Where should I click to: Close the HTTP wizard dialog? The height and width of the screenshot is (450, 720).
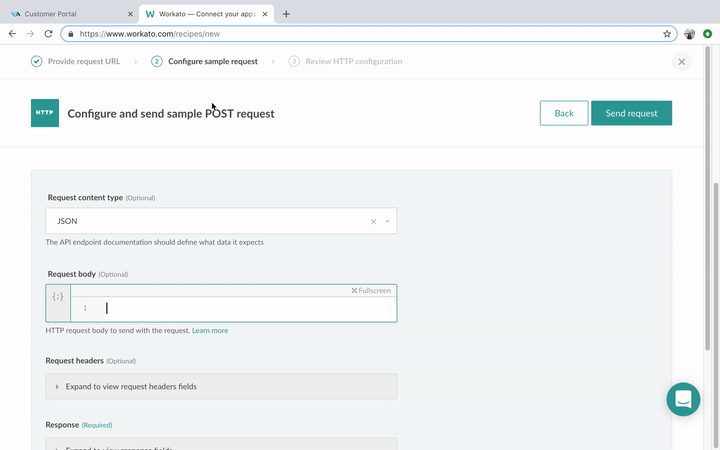point(681,62)
